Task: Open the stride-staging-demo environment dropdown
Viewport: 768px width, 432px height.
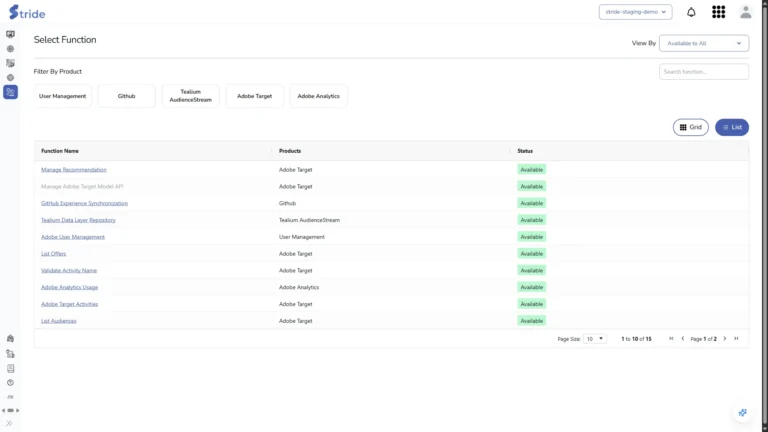Action: coord(635,12)
